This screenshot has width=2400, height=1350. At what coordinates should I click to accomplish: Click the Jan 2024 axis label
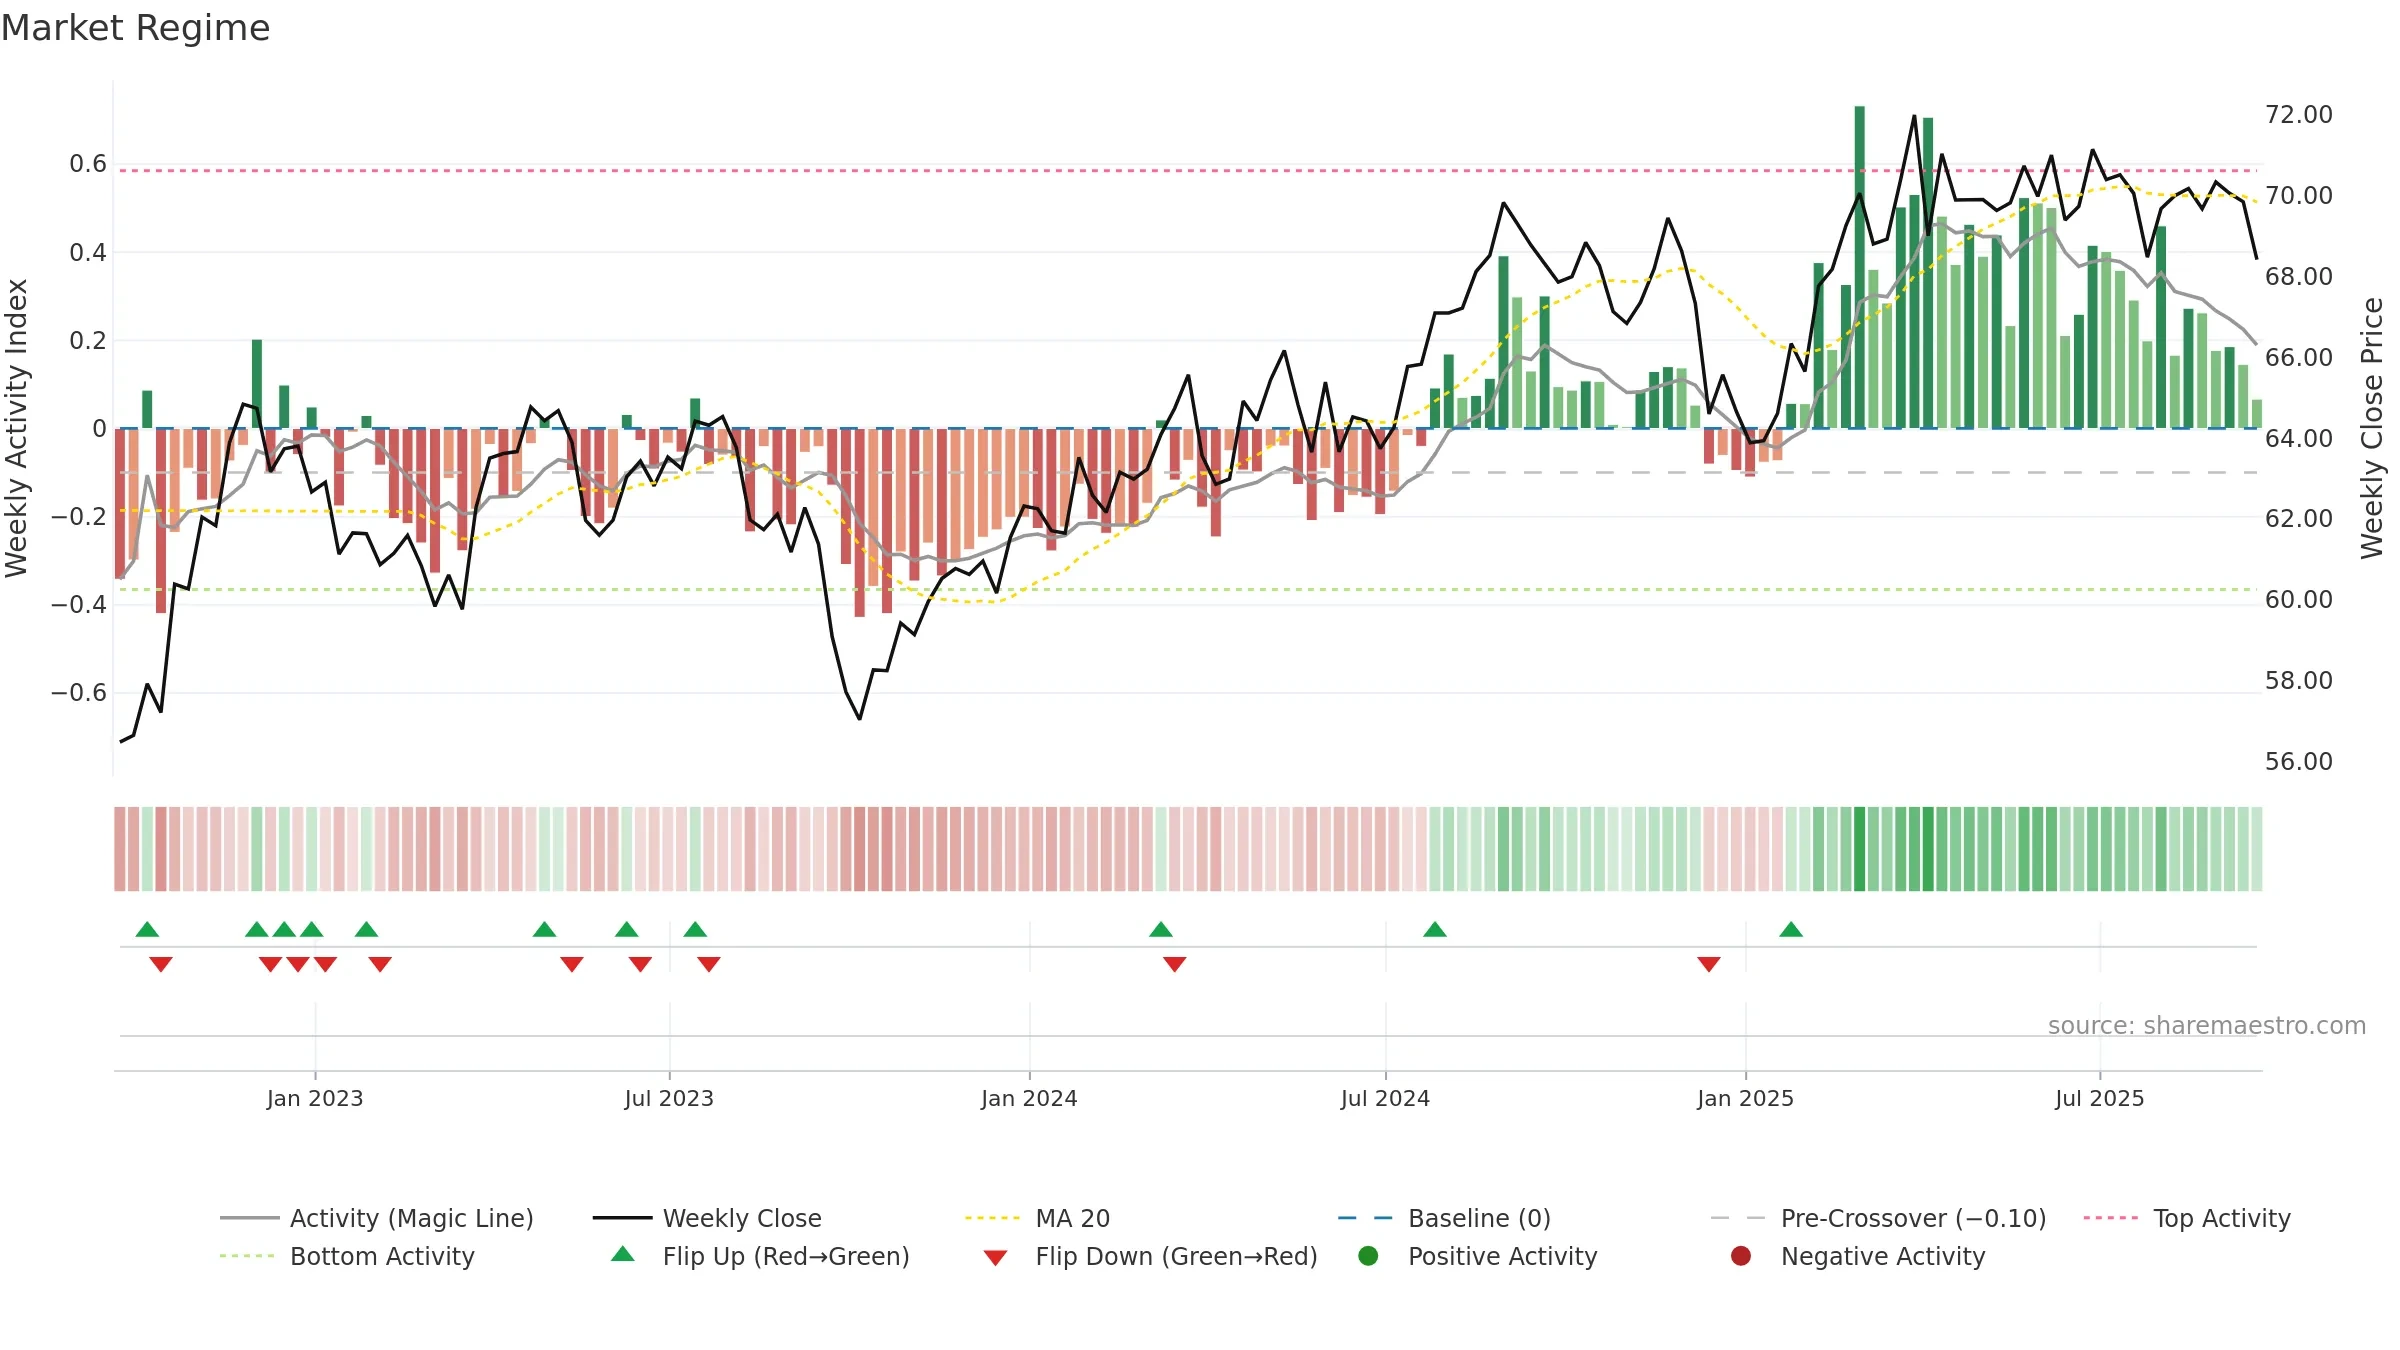pos(1029,1098)
